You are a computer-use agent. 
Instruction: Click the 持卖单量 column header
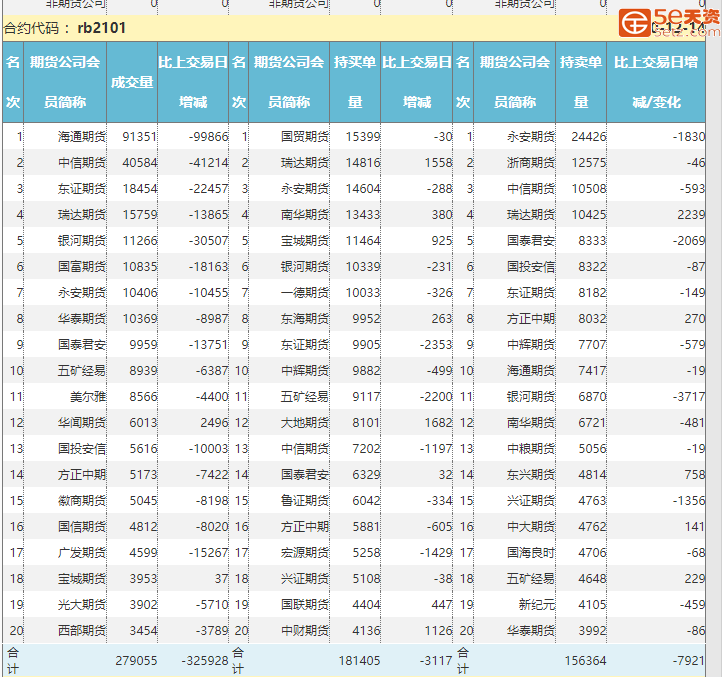click(581, 82)
